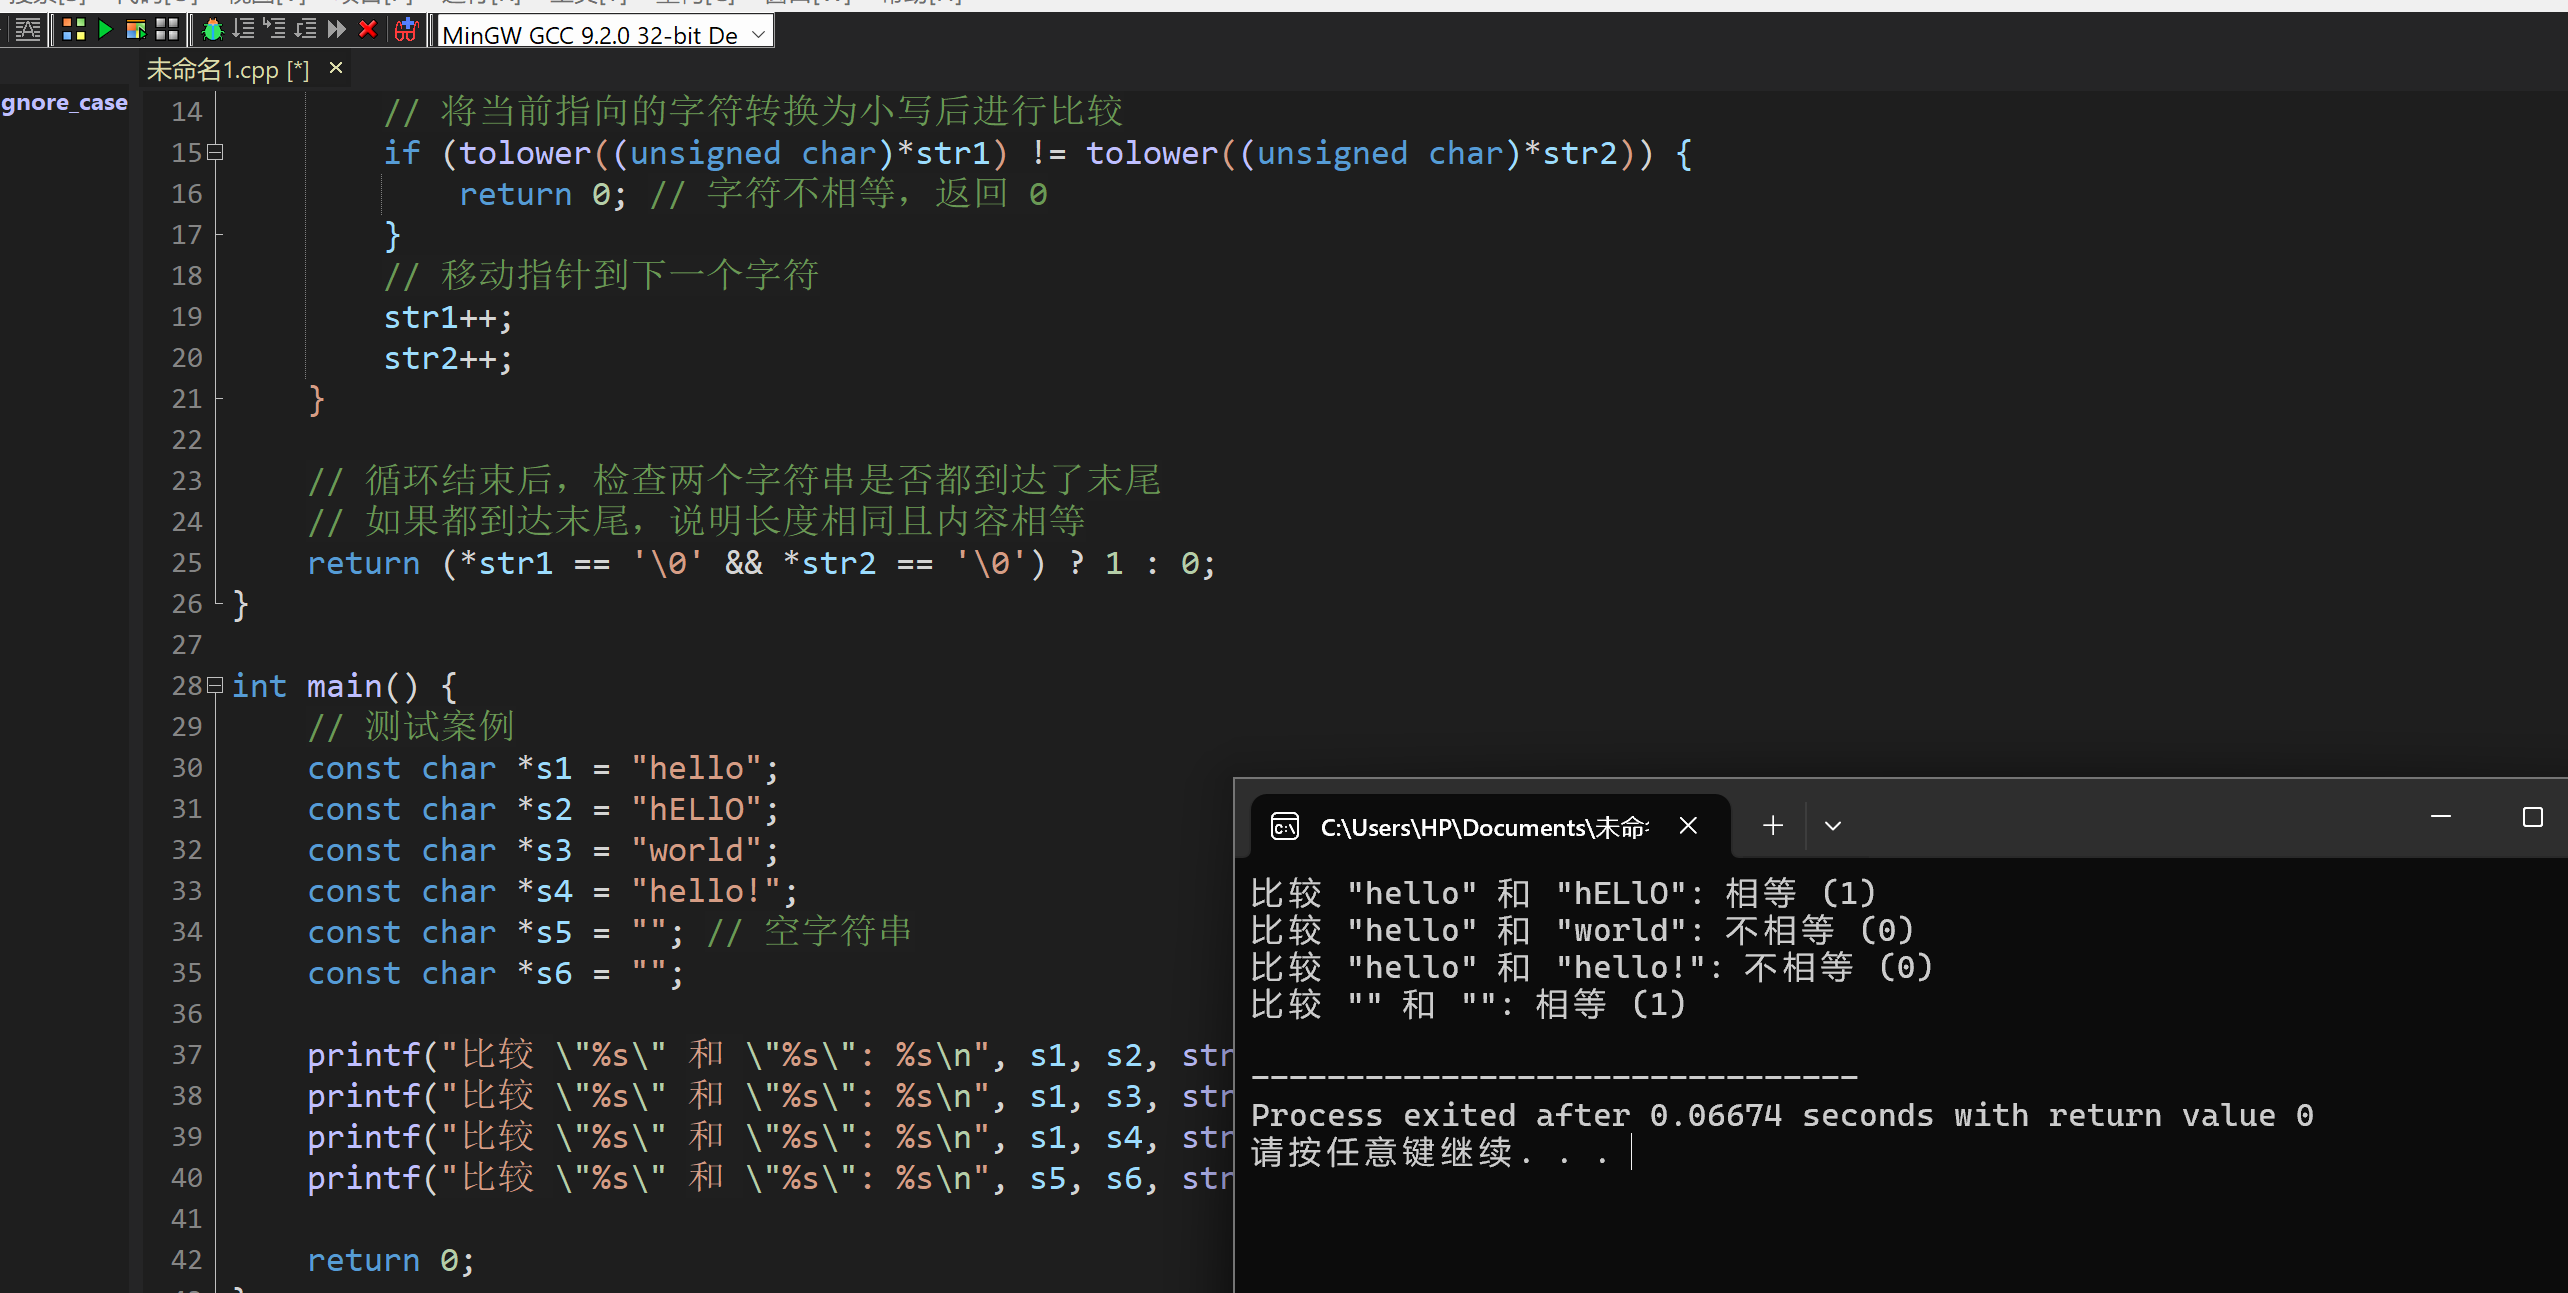
Task: Click the green Run arrow
Action: pos(105,30)
